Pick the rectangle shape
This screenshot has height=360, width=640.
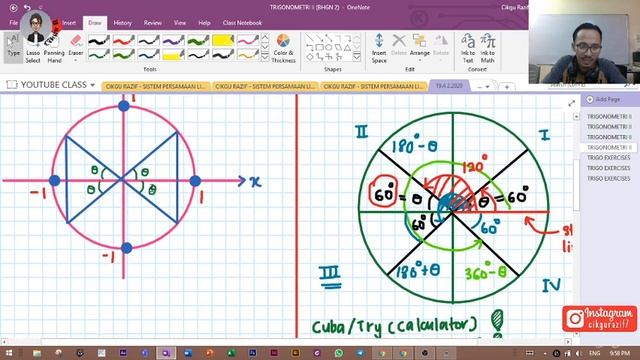click(319, 47)
